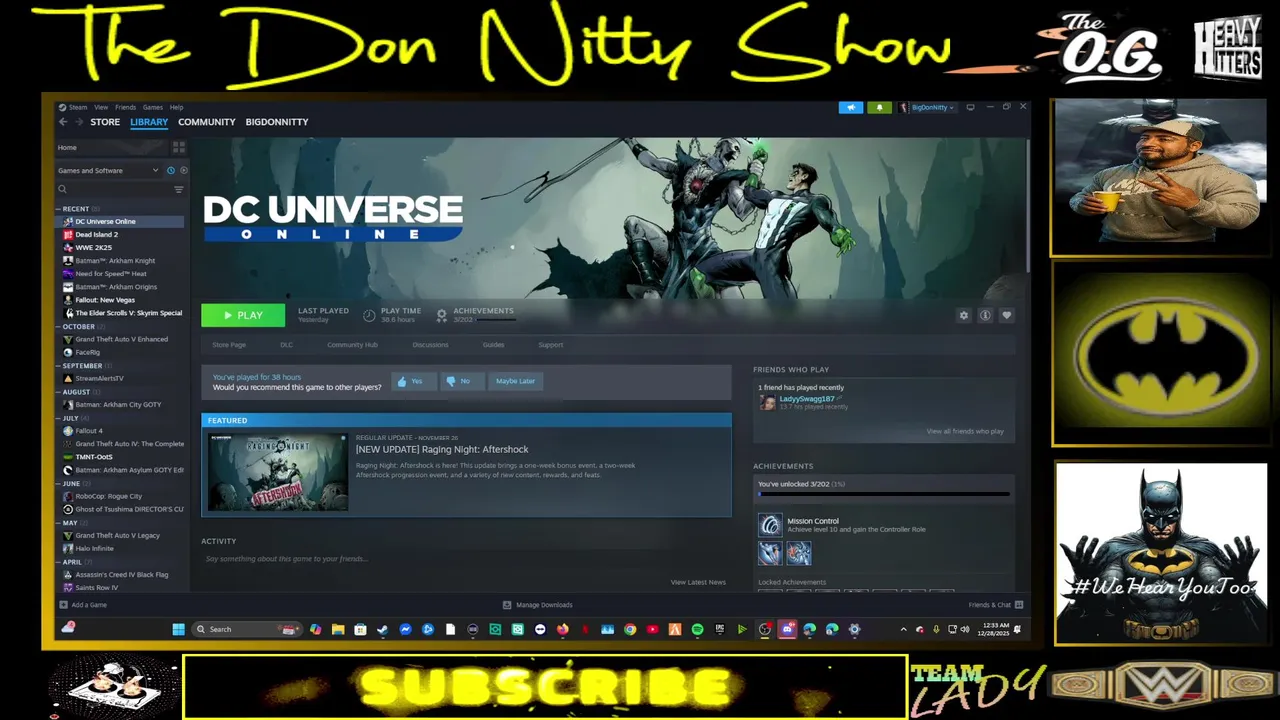The width and height of the screenshot is (1280, 720).
Task: Click the taskbar Search box
Action: click(x=245, y=629)
